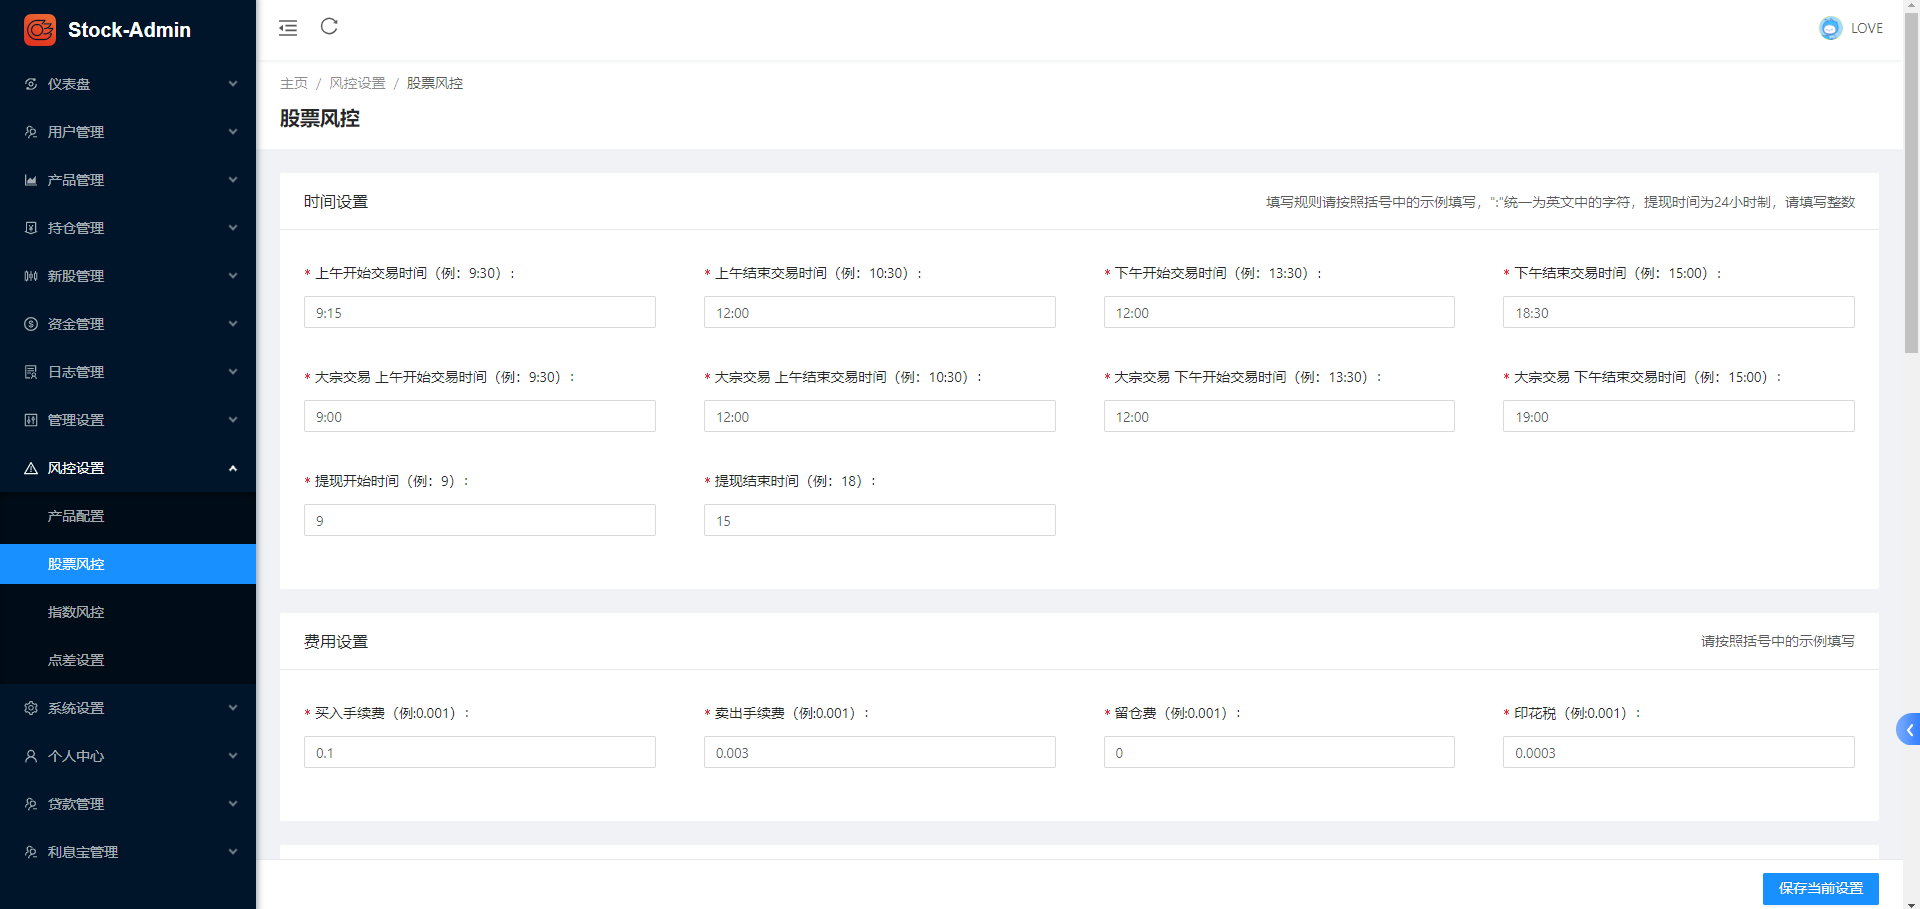Expand the 利息宝管理 menu chevron

click(x=233, y=852)
